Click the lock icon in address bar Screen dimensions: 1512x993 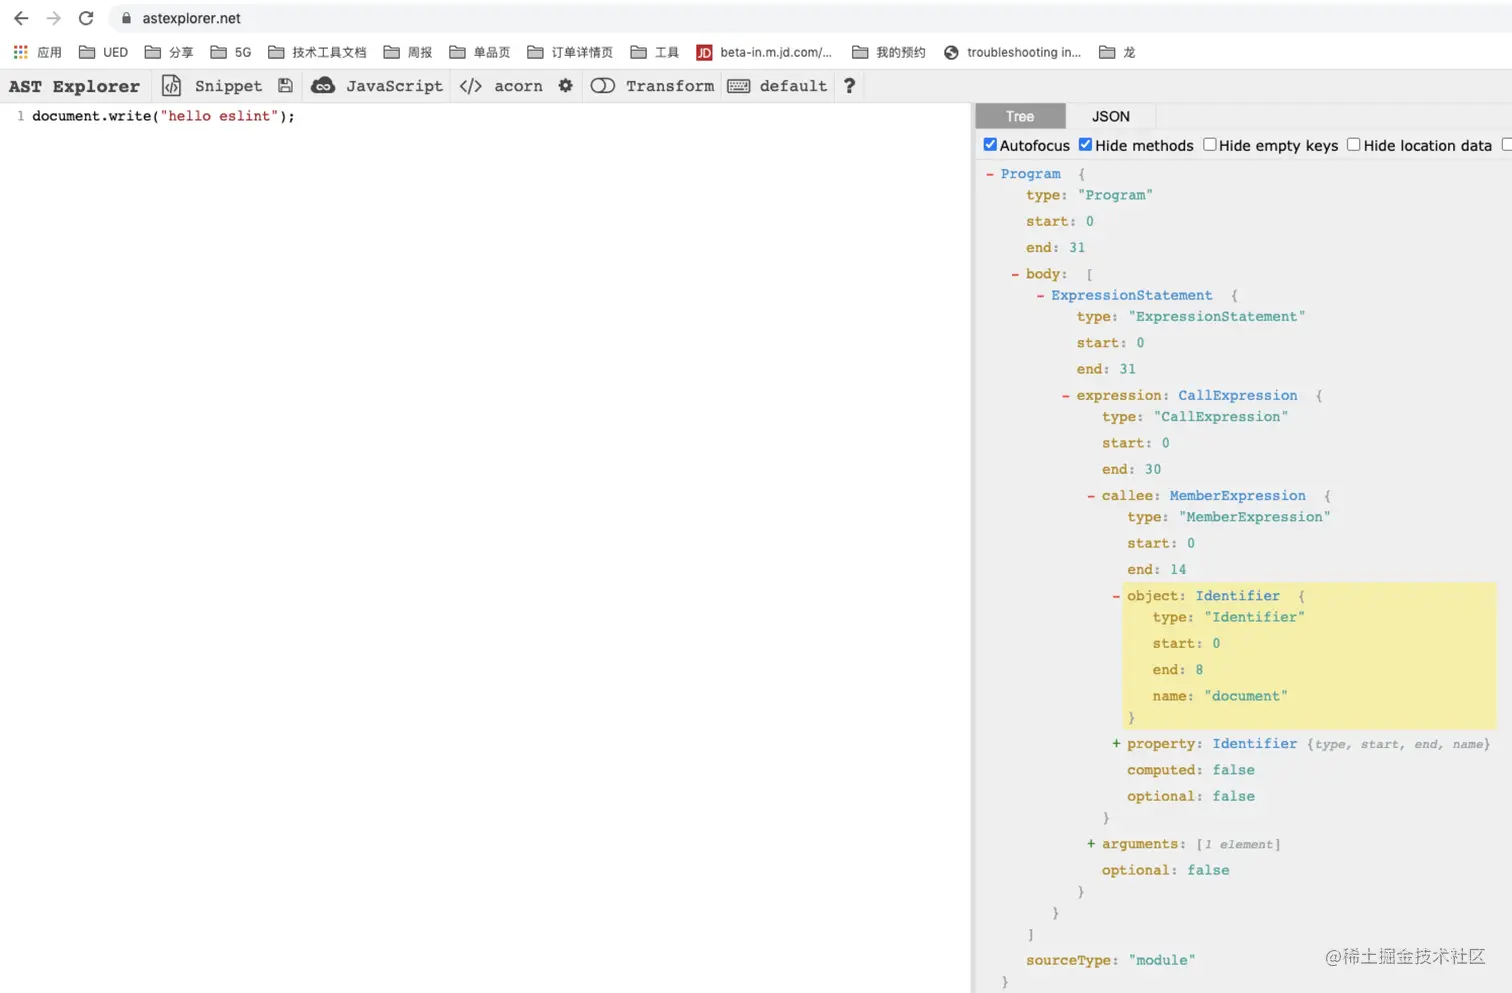[126, 18]
